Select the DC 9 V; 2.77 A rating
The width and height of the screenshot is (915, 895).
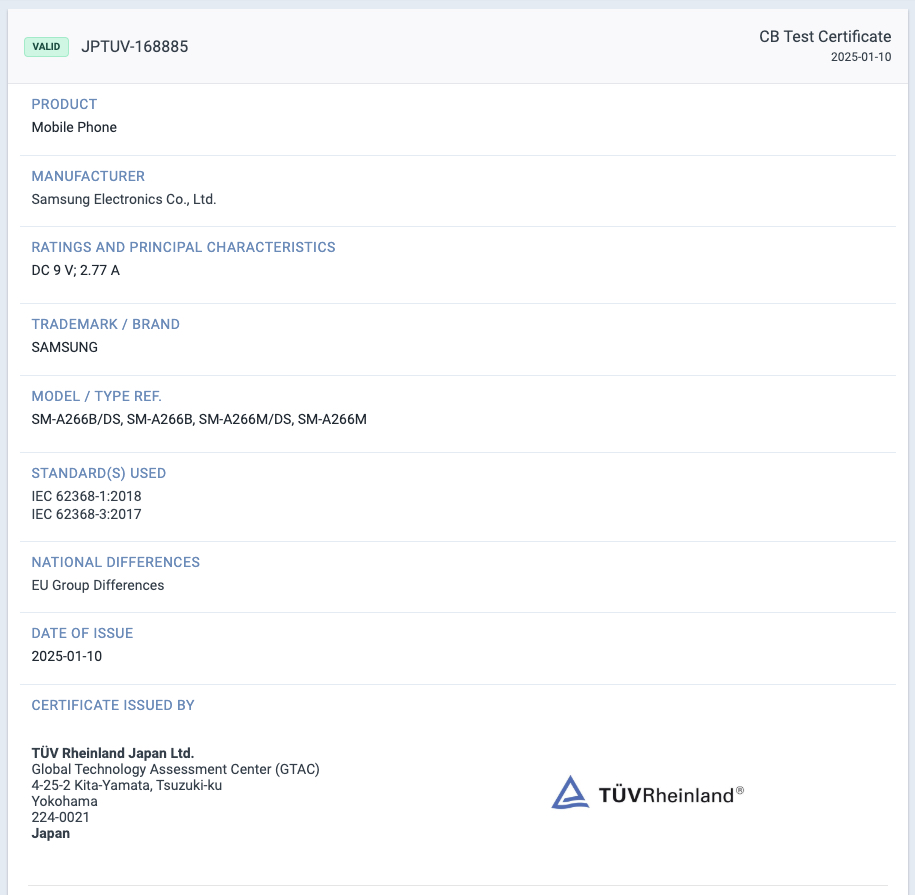pos(76,270)
